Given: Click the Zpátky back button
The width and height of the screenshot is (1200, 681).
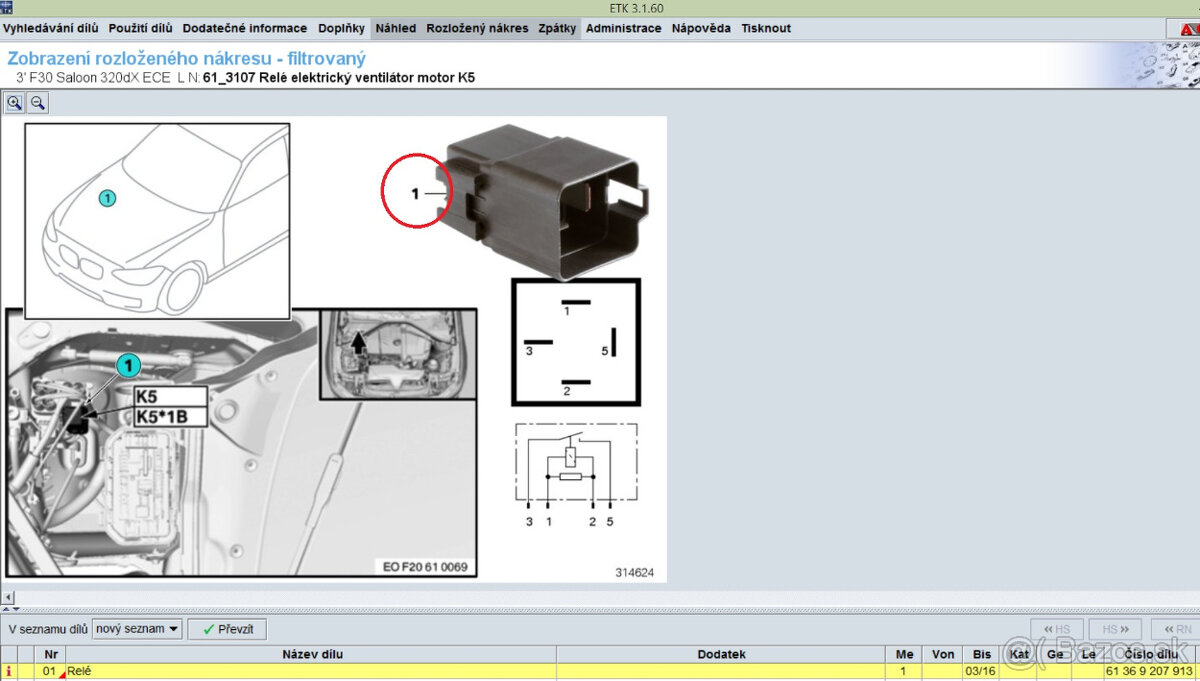Looking at the screenshot, I should point(557,28).
